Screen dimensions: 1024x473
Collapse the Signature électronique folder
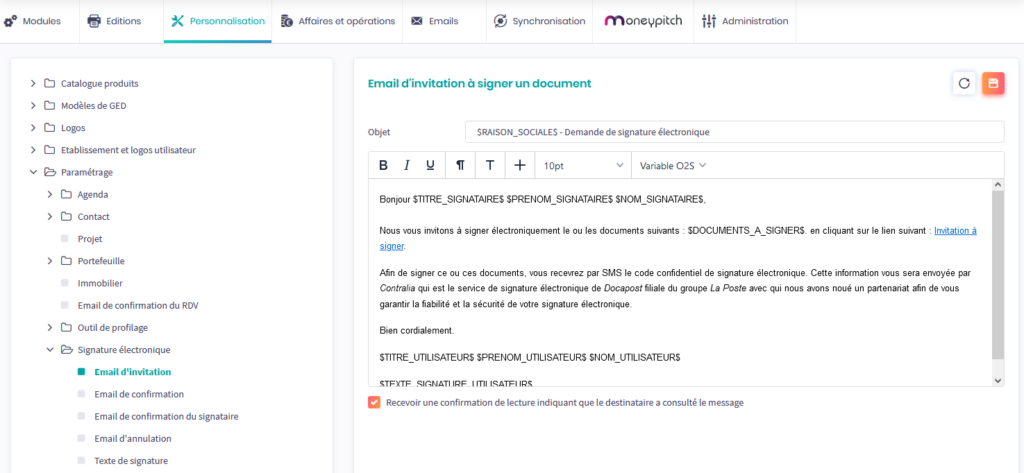point(51,350)
